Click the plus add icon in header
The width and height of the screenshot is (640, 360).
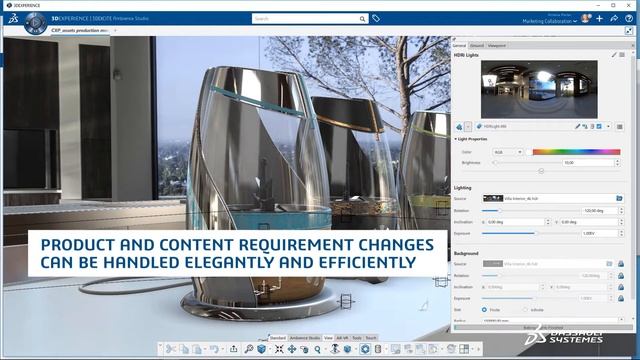pyautogui.click(x=599, y=18)
